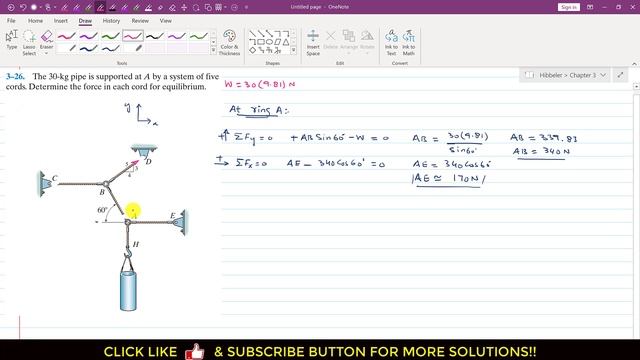Viewport: 640px width, 360px height.
Task: Open touch mode dropdown arrow in title bar
Action: [54, 7]
